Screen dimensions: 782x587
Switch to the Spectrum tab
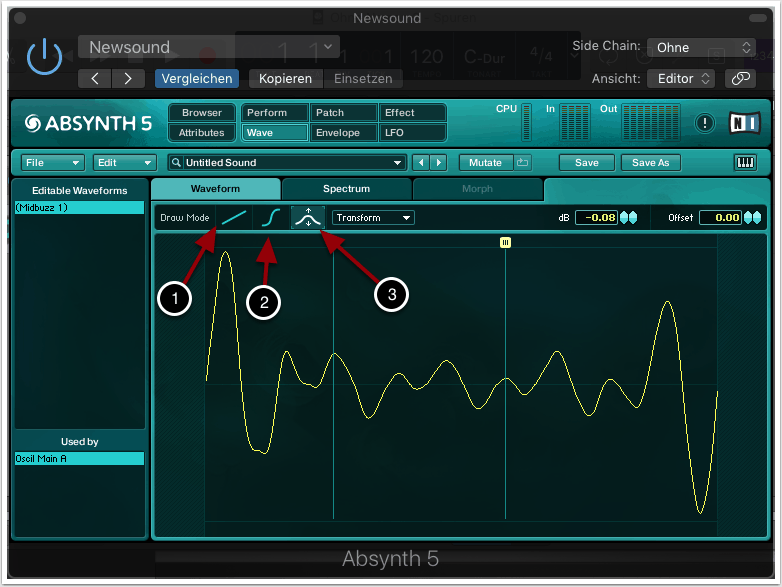coord(346,188)
